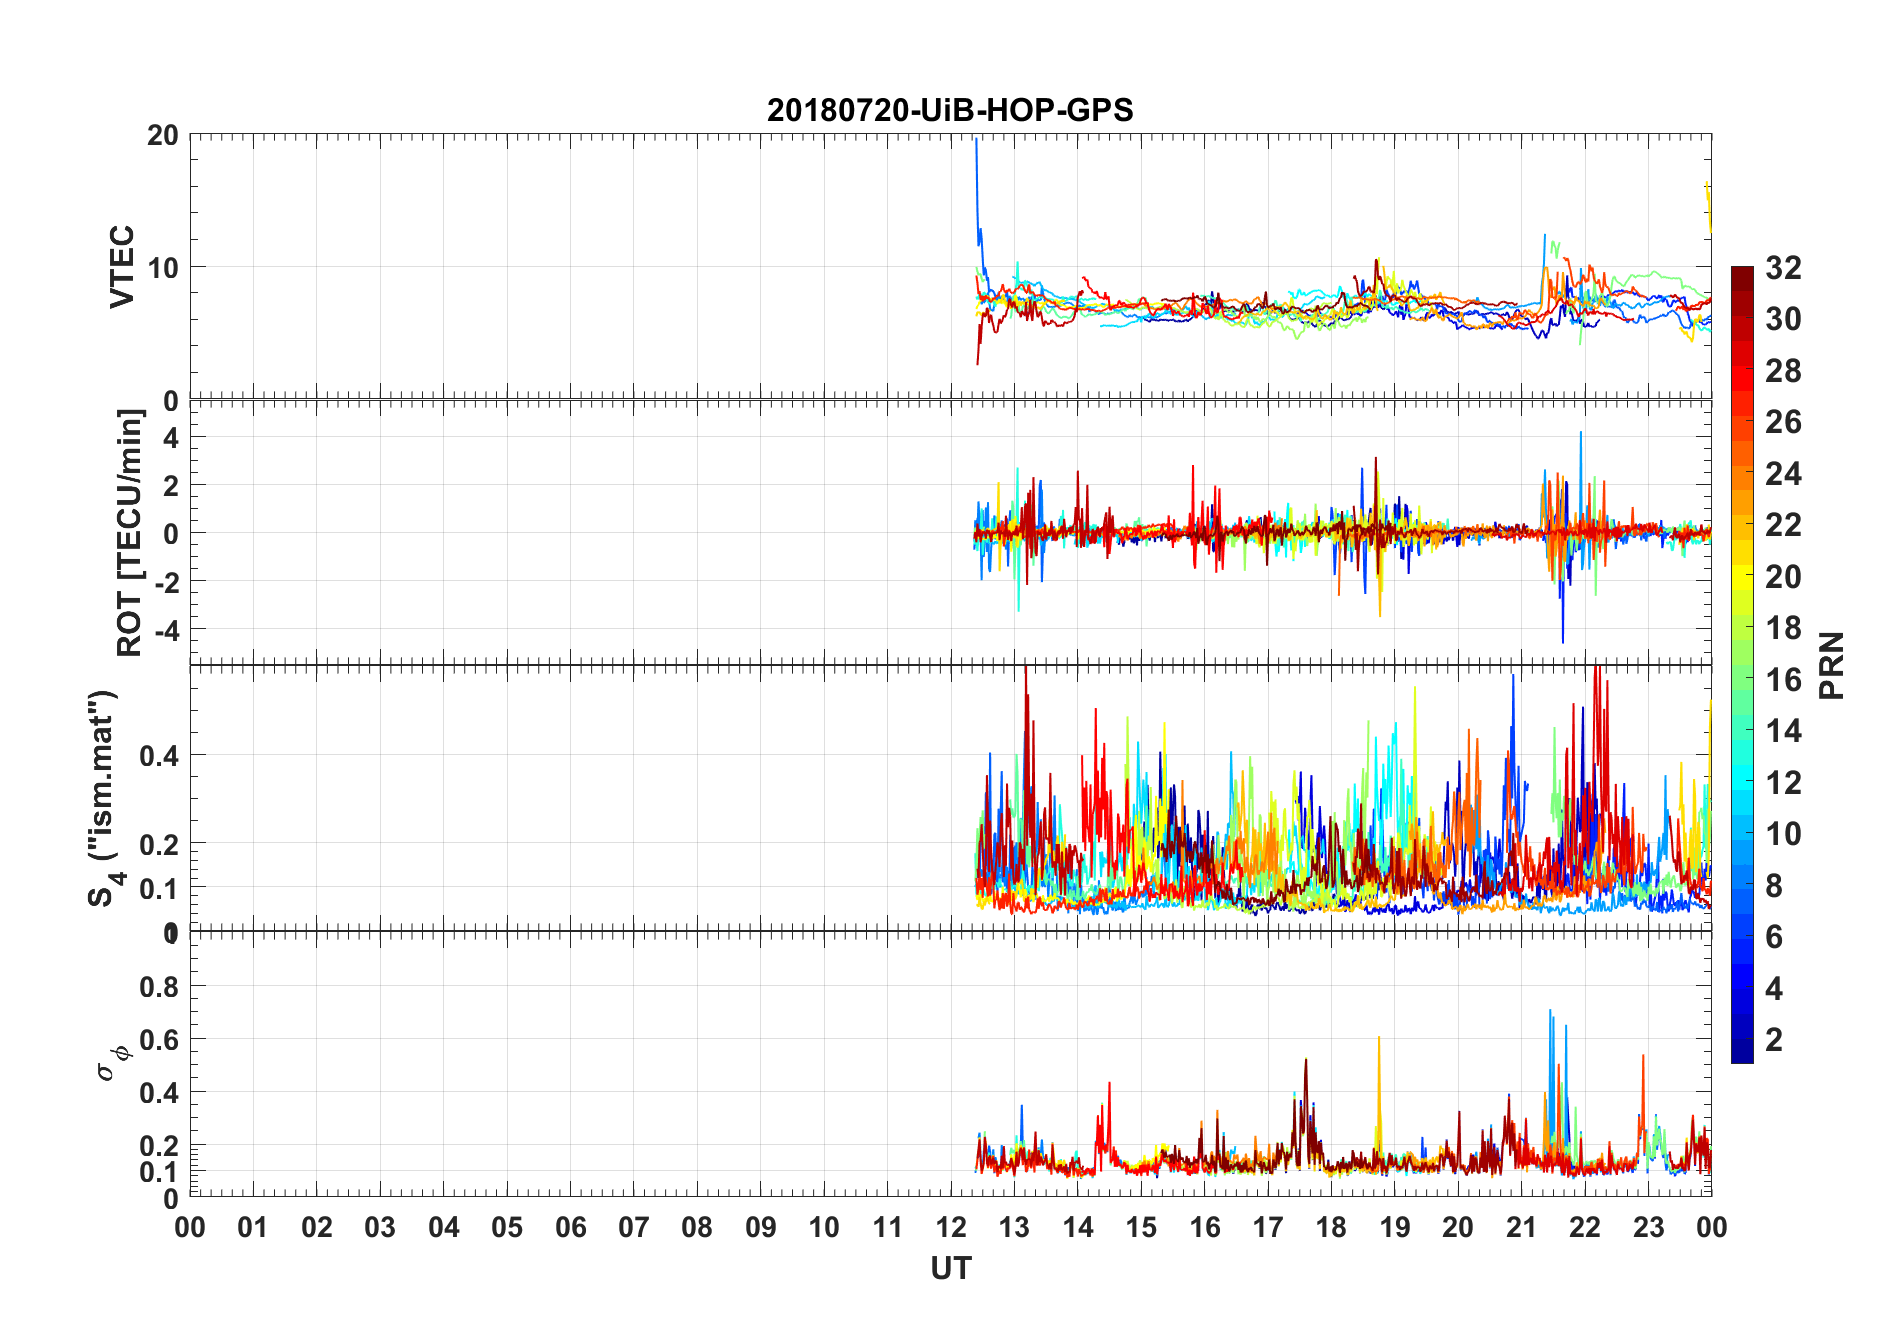The height and width of the screenshot is (1330, 1902).
Task: Click the -4 tick on ROT axis
Action: [169, 630]
